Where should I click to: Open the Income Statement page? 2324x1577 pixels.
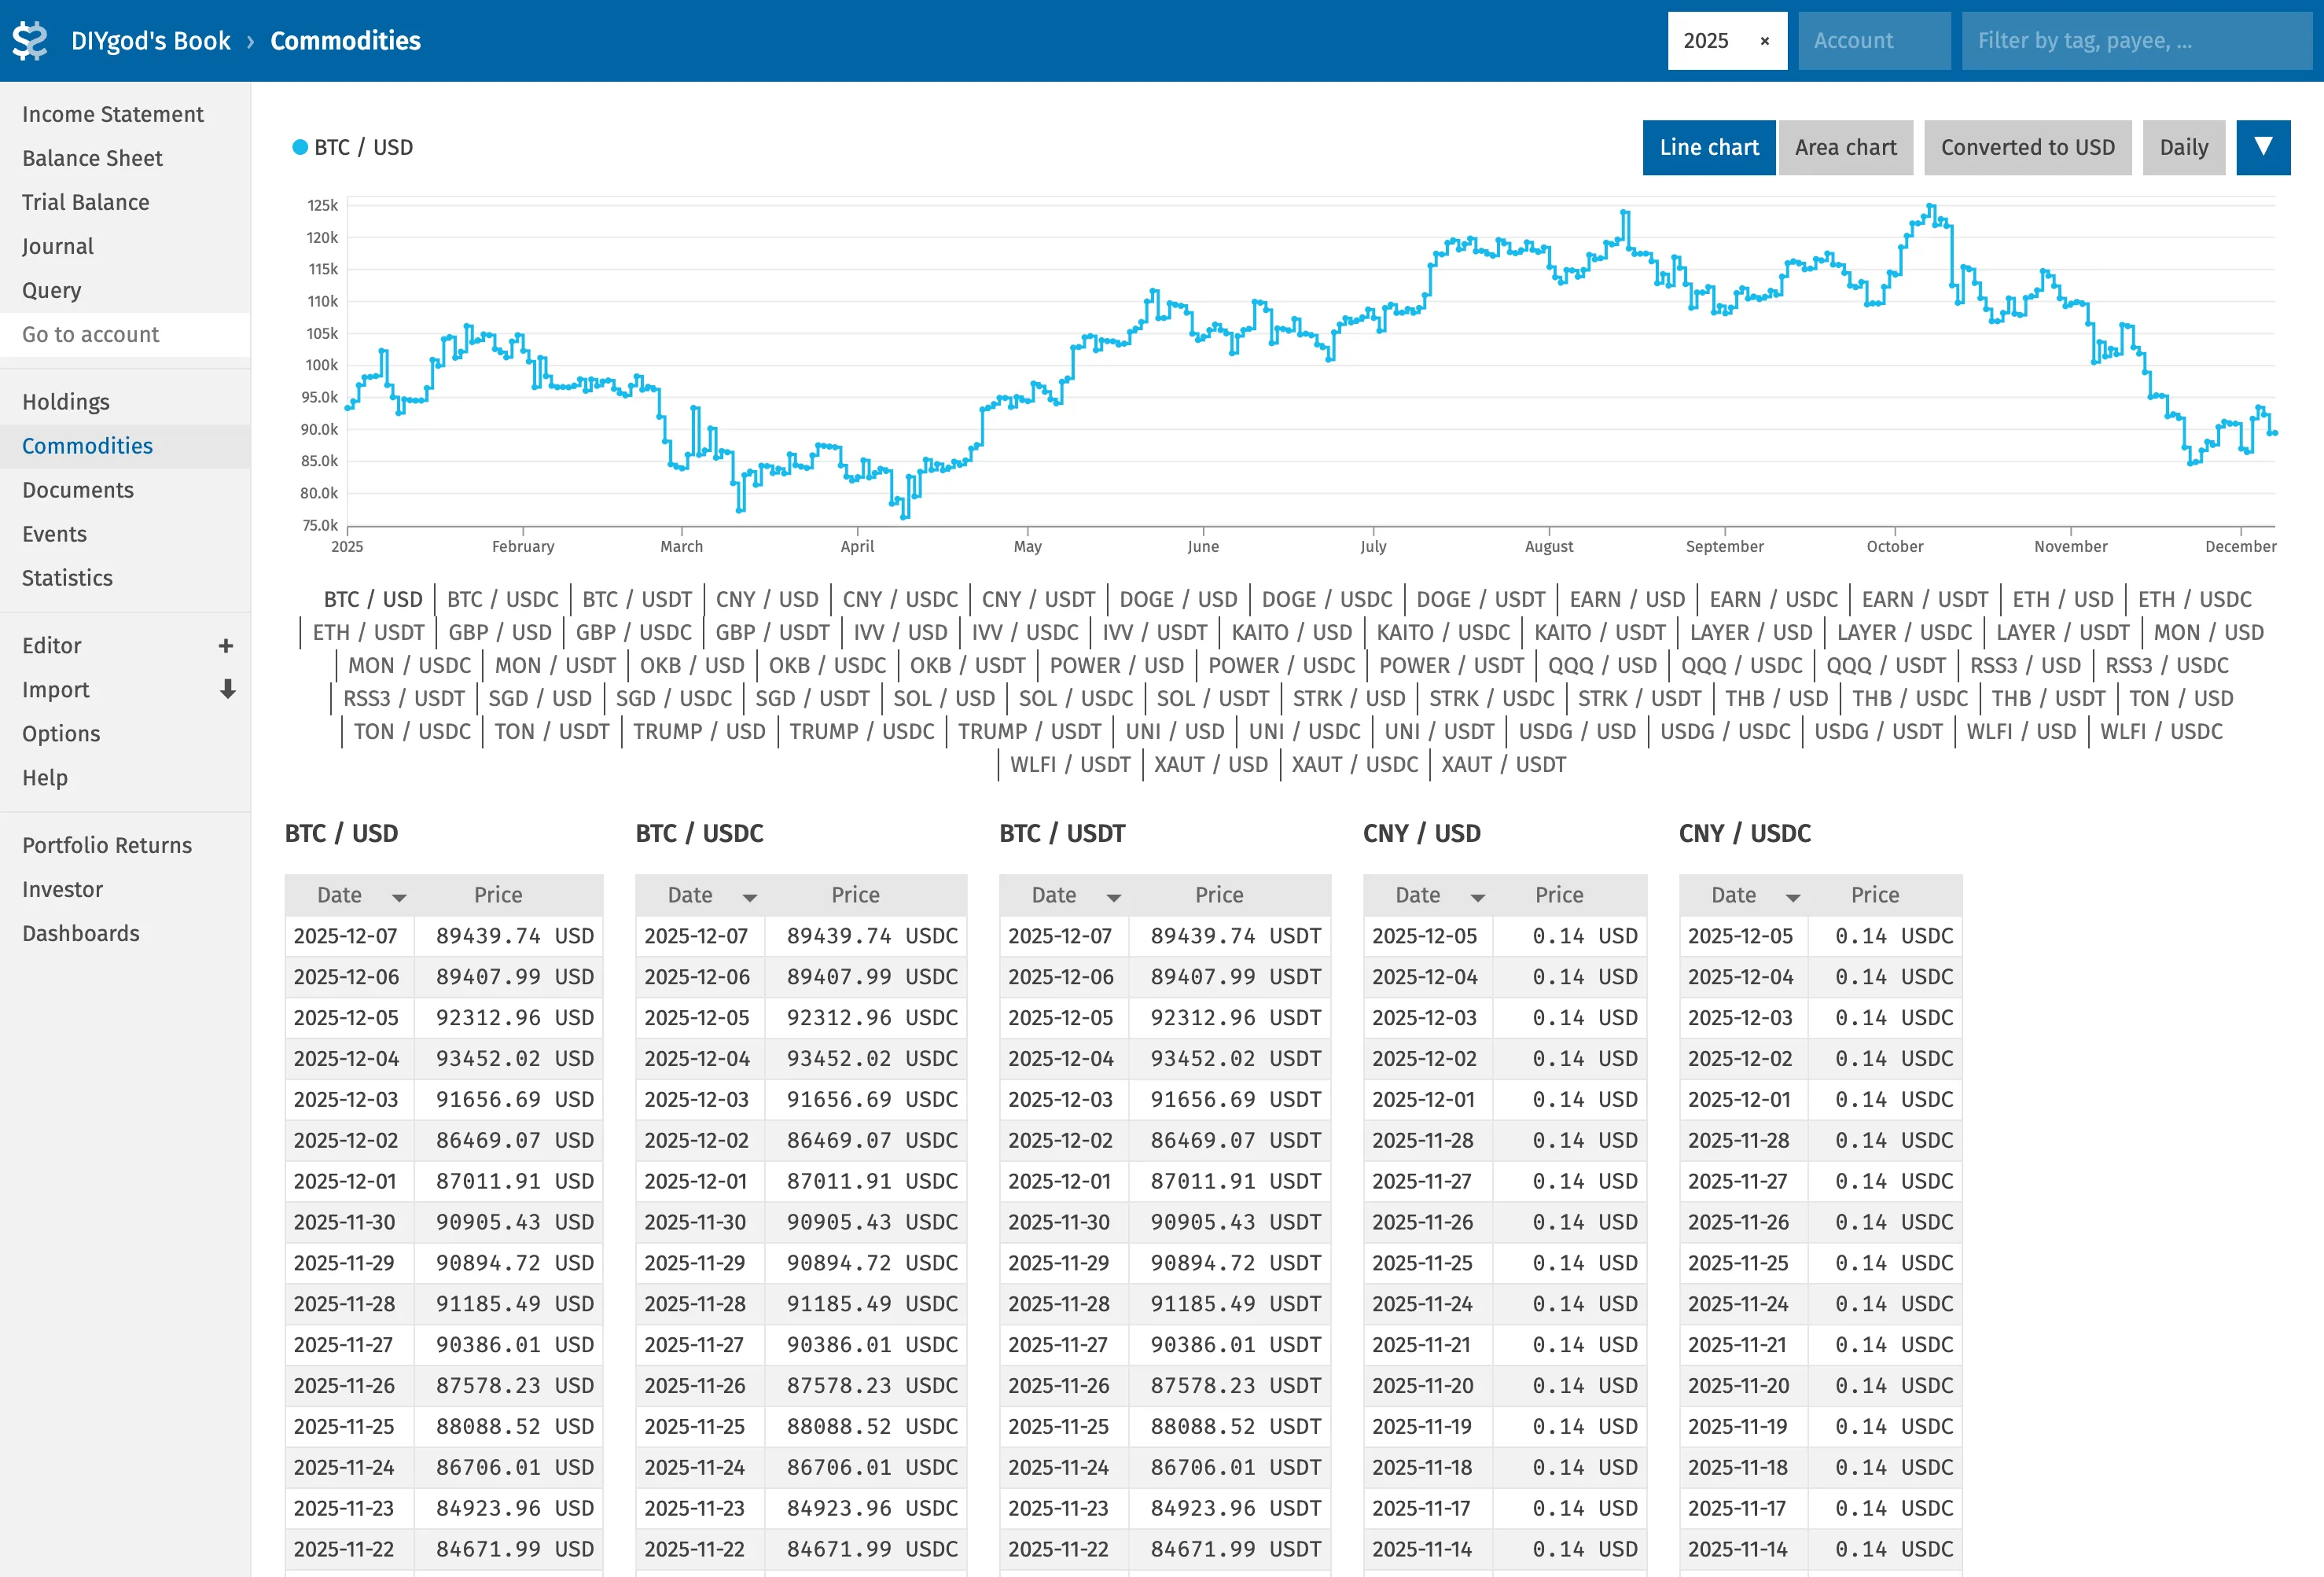pyautogui.click(x=112, y=114)
